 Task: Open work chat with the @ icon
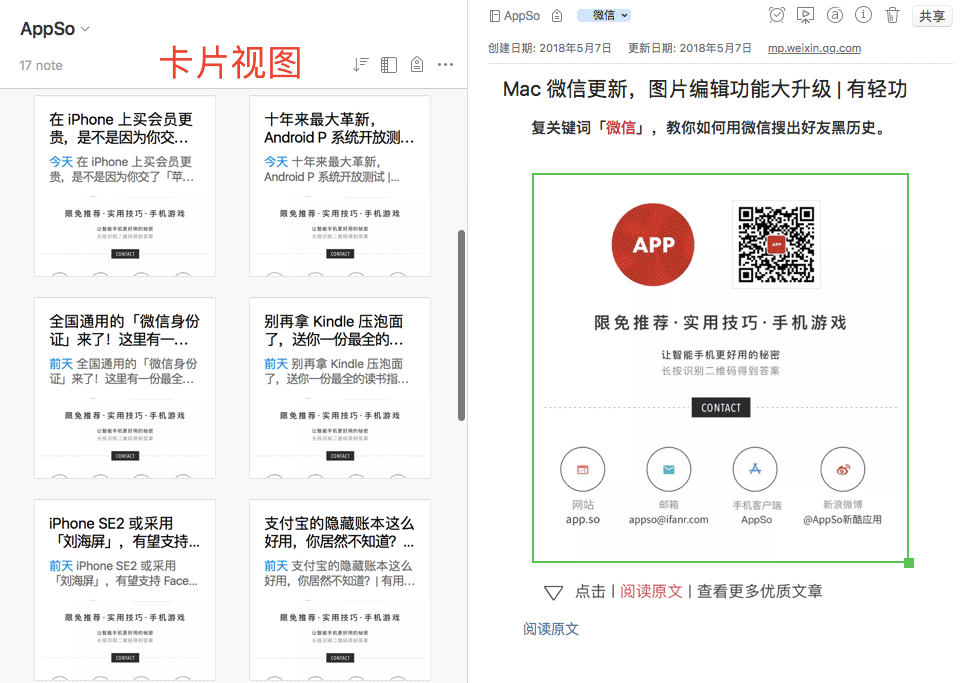(x=834, y=16)
